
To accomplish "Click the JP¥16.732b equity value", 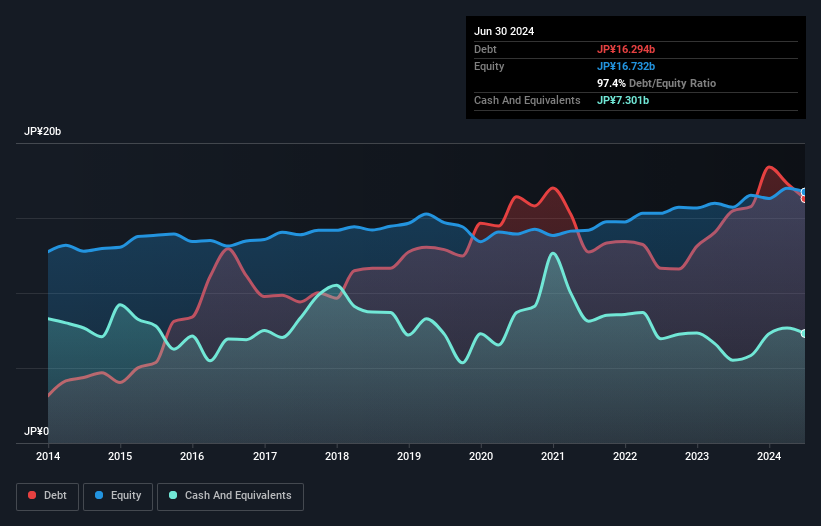I will coord(626,66).
